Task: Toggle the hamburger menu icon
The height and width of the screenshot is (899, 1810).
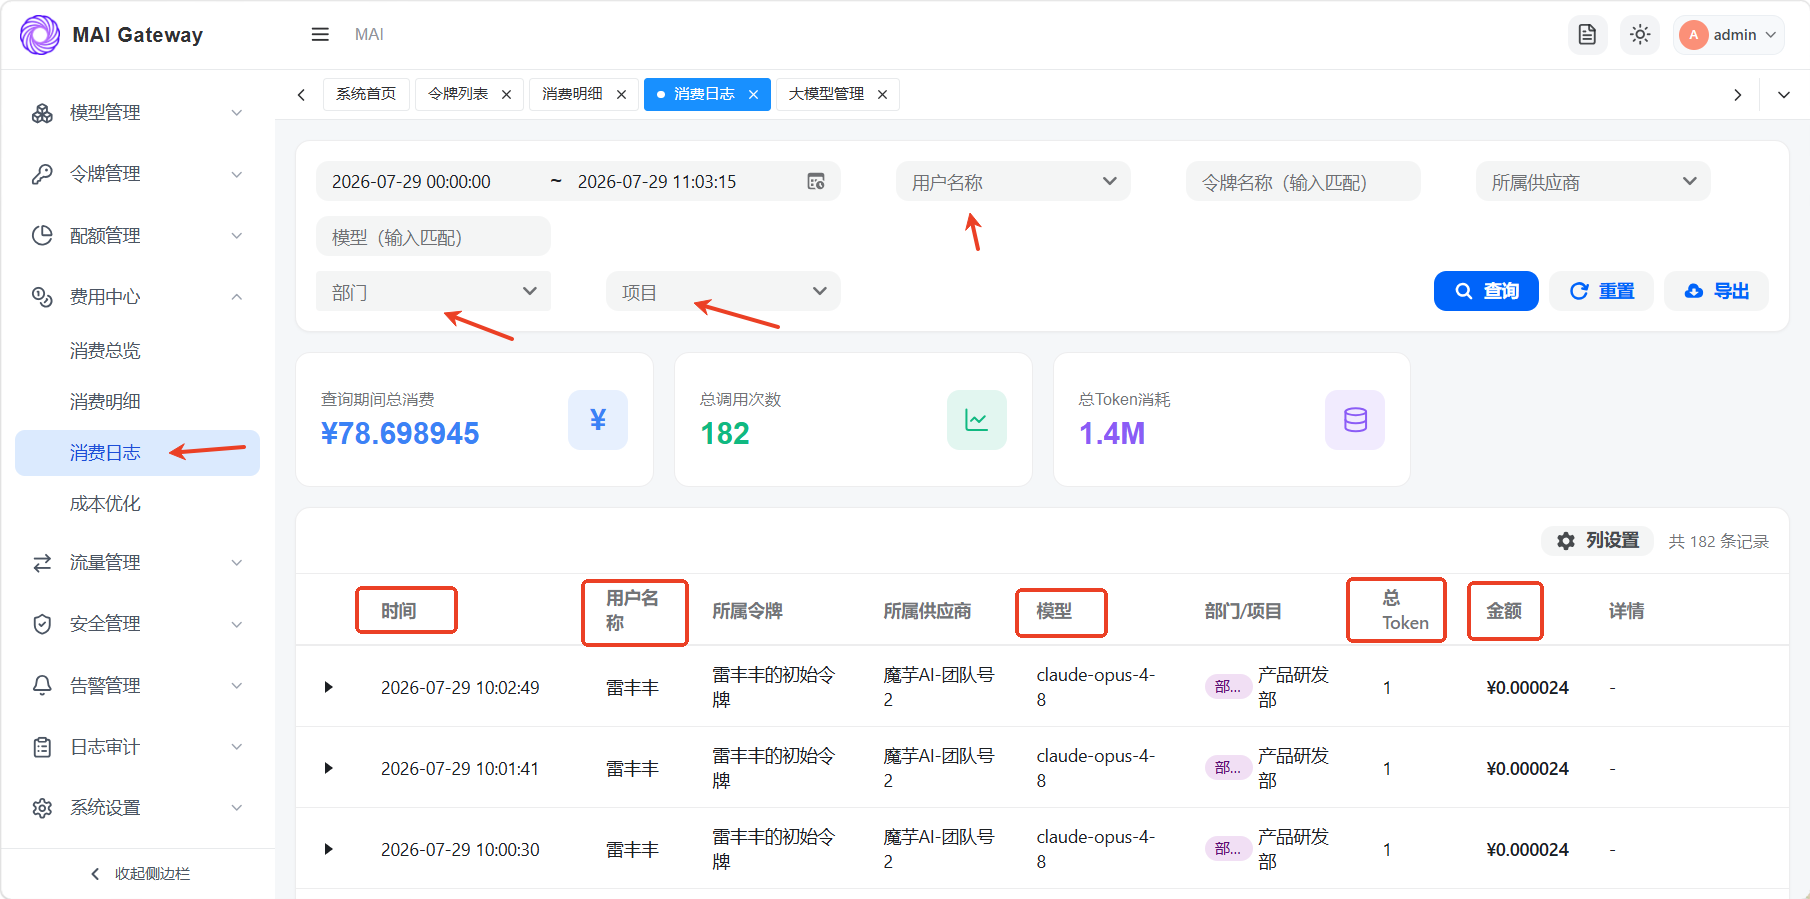Action: (320, 35)
